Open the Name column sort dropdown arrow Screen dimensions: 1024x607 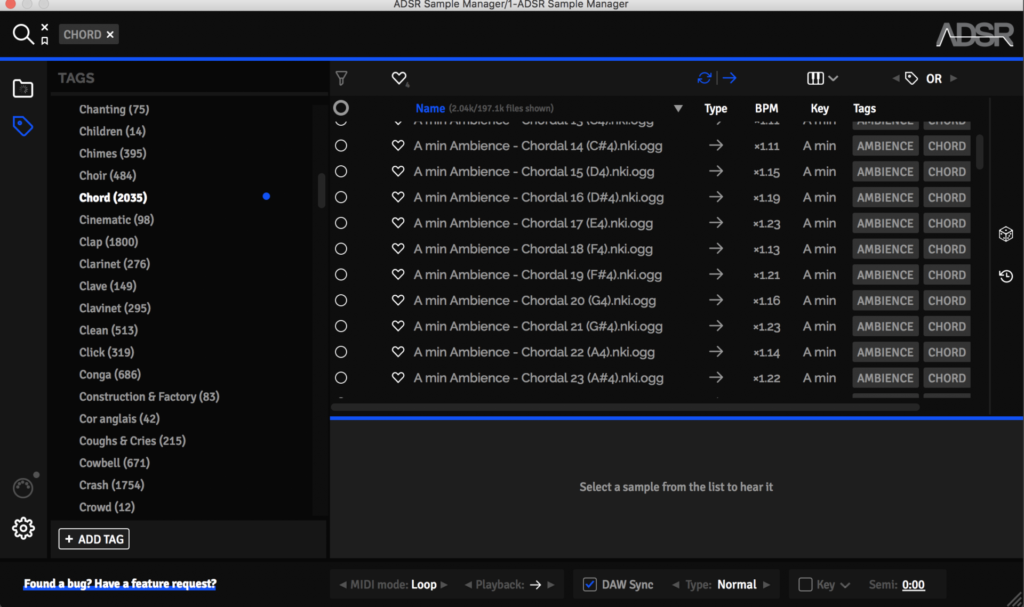[678, 108]
